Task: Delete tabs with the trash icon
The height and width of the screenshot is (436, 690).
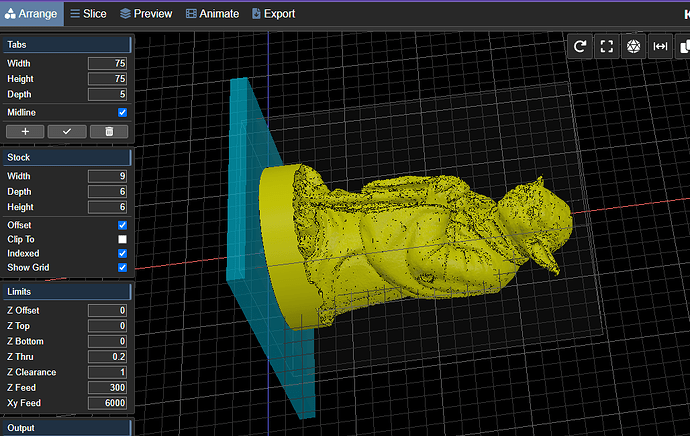Action: pyautogui.click(x=109, y=131)
